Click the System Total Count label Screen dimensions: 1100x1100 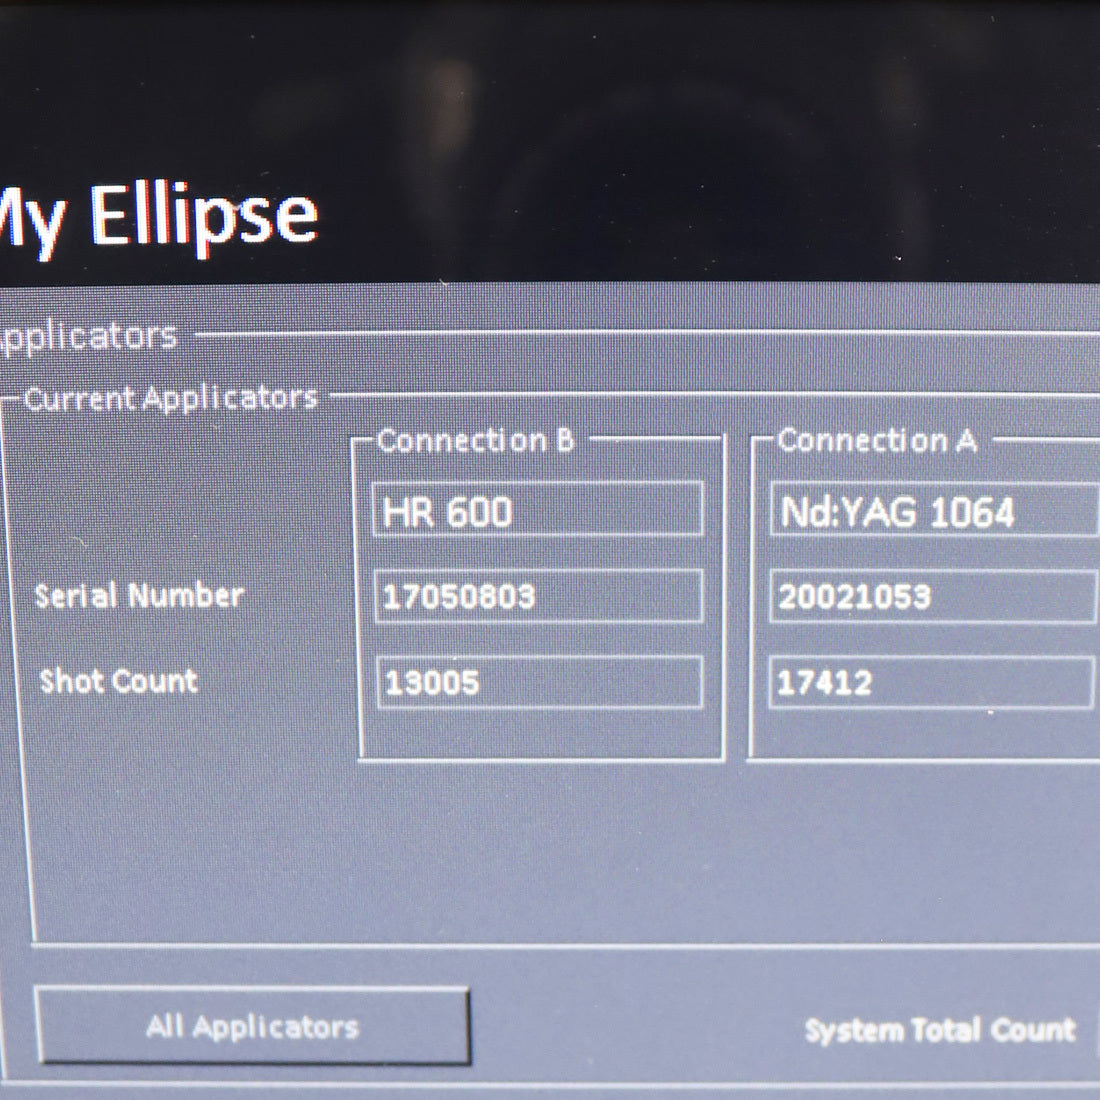[940, 1030]
